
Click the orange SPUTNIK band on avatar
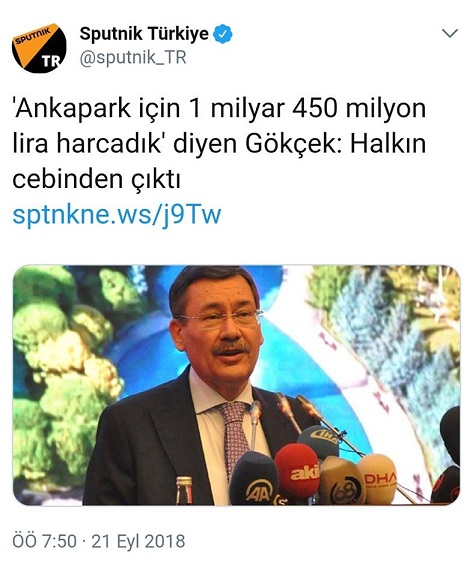33,38
